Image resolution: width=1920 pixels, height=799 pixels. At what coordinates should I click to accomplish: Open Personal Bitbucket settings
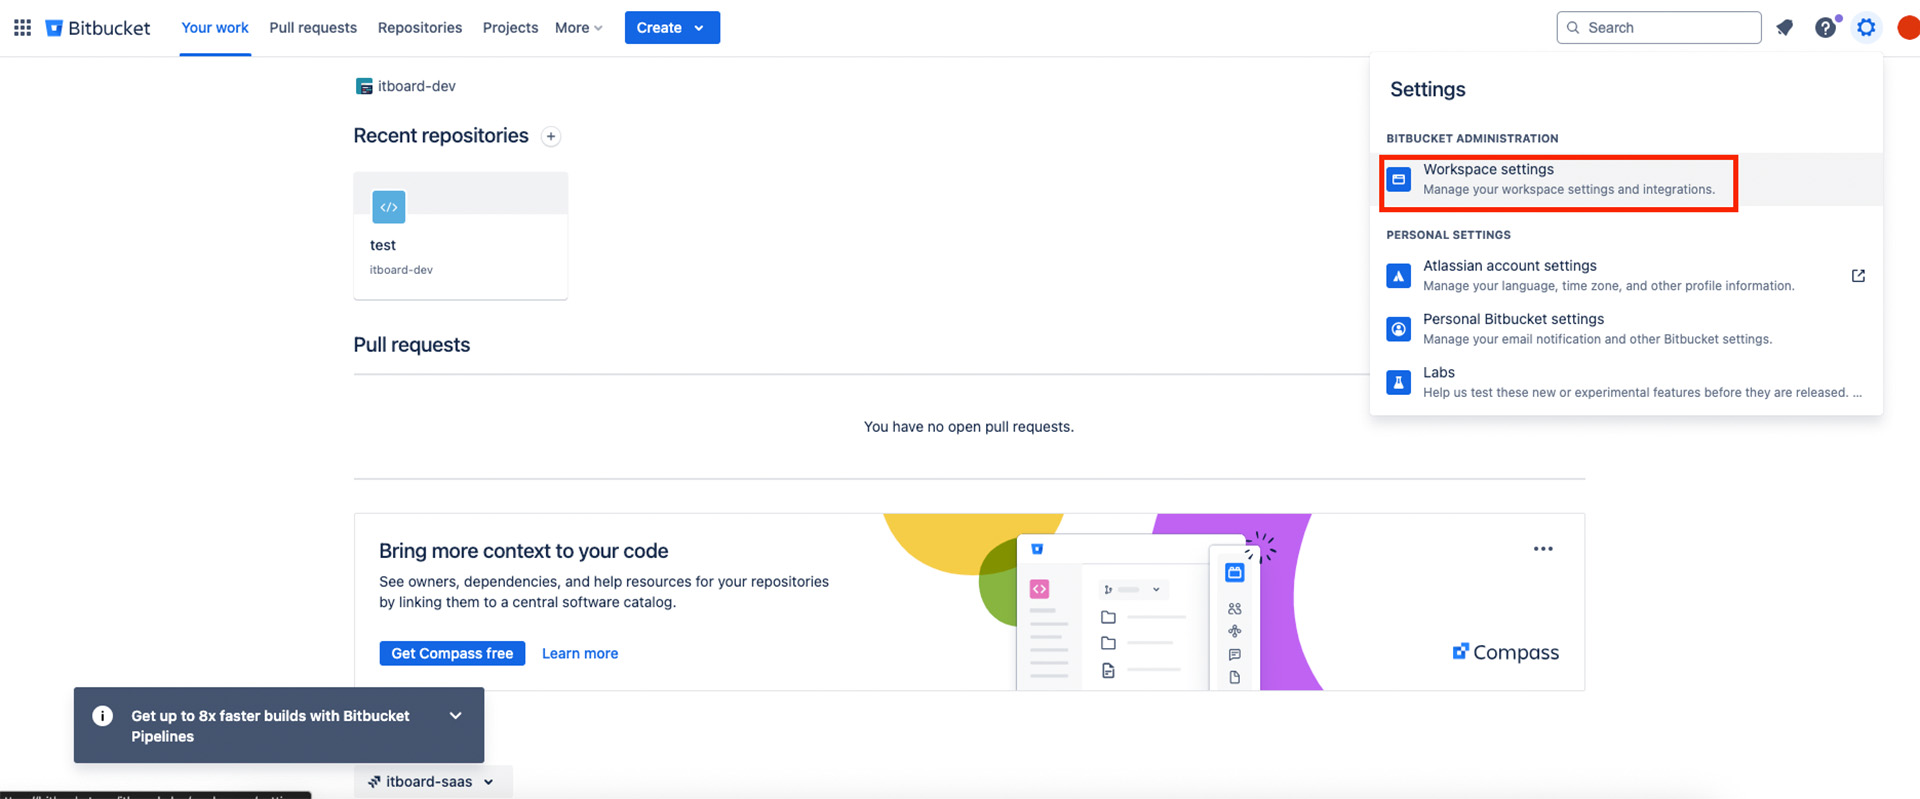(1513, 320)
